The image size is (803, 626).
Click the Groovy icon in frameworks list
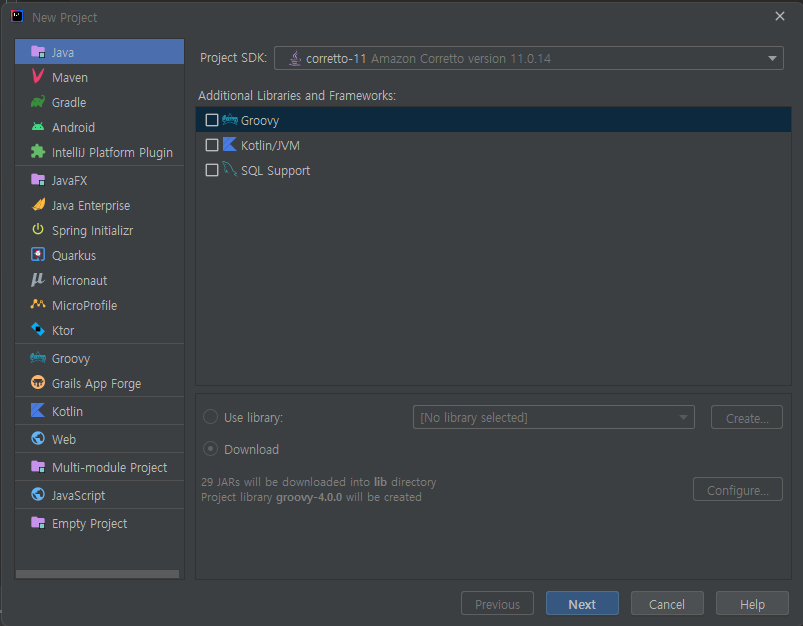[x=230, y=120]
